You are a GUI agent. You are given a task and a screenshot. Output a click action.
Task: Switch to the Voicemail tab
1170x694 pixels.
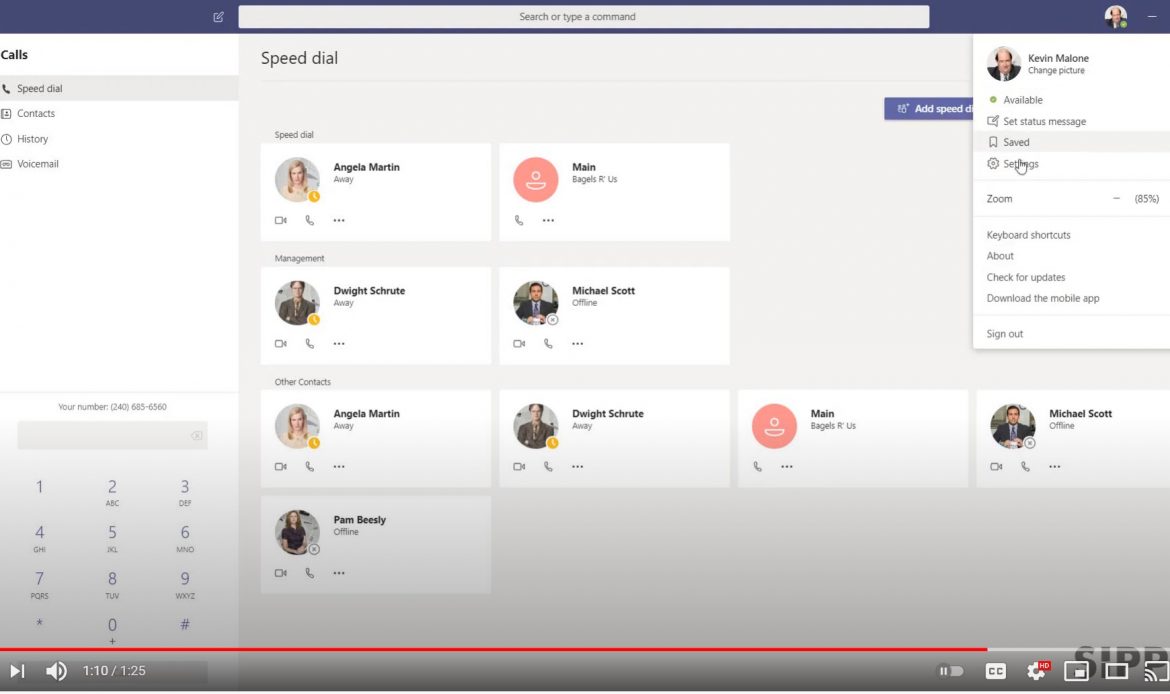[x=37, y=164]
